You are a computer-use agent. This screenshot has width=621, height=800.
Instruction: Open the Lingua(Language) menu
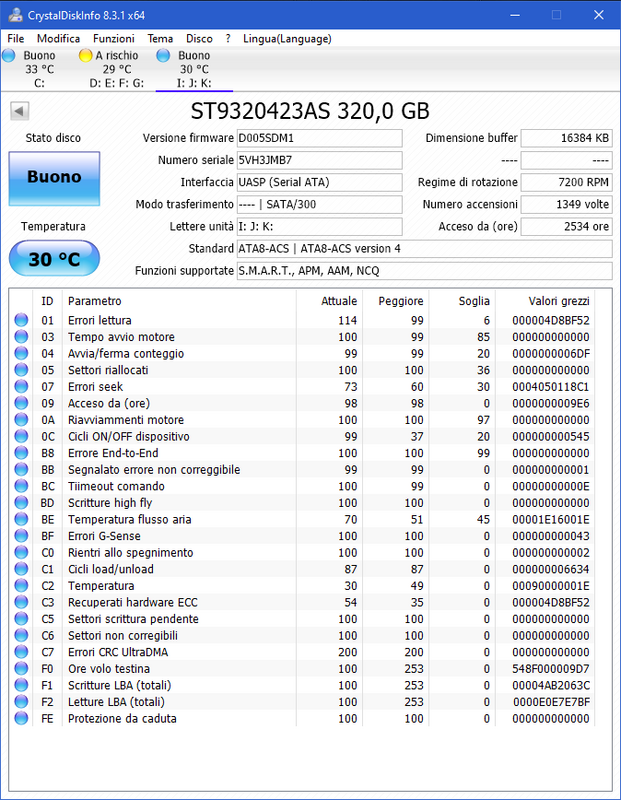point(287,38)
